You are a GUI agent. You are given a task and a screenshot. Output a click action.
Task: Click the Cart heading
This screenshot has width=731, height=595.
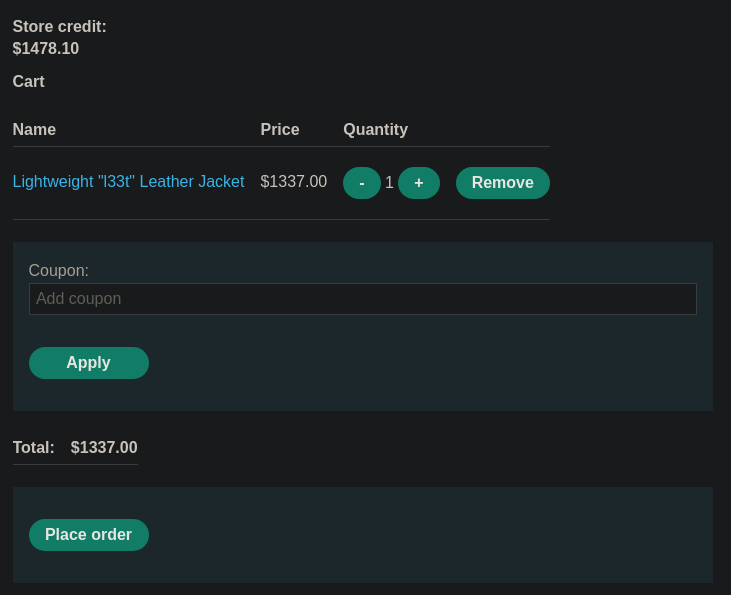(28, 82)
